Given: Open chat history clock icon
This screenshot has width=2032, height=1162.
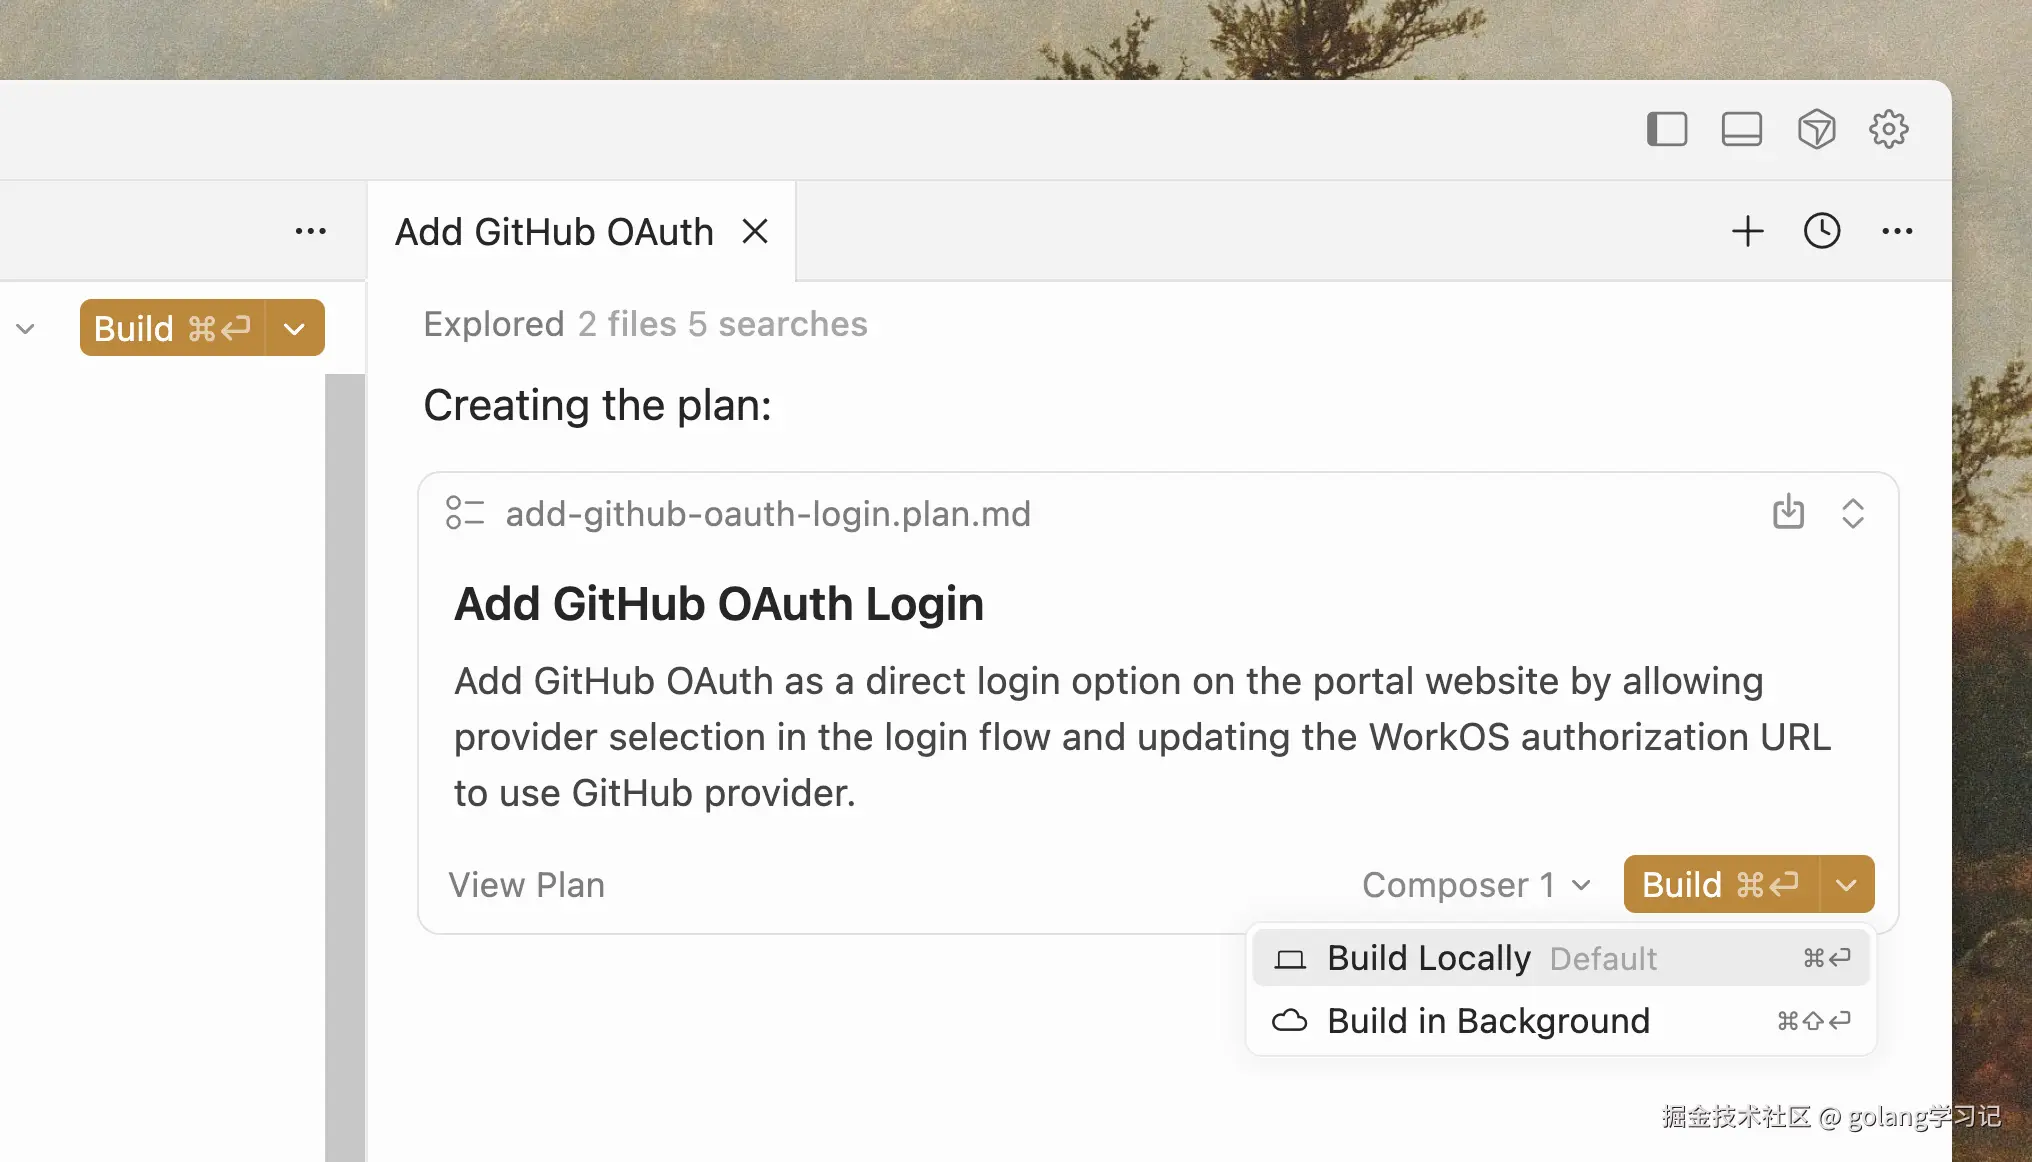Looking at the screenshot, I should click(x=1822, y=231).
